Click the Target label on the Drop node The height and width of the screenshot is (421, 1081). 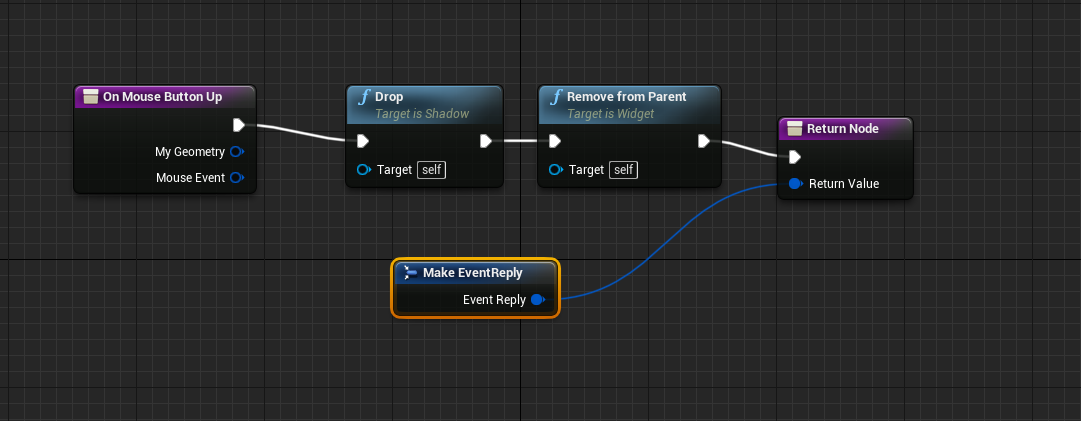point(394,170)
